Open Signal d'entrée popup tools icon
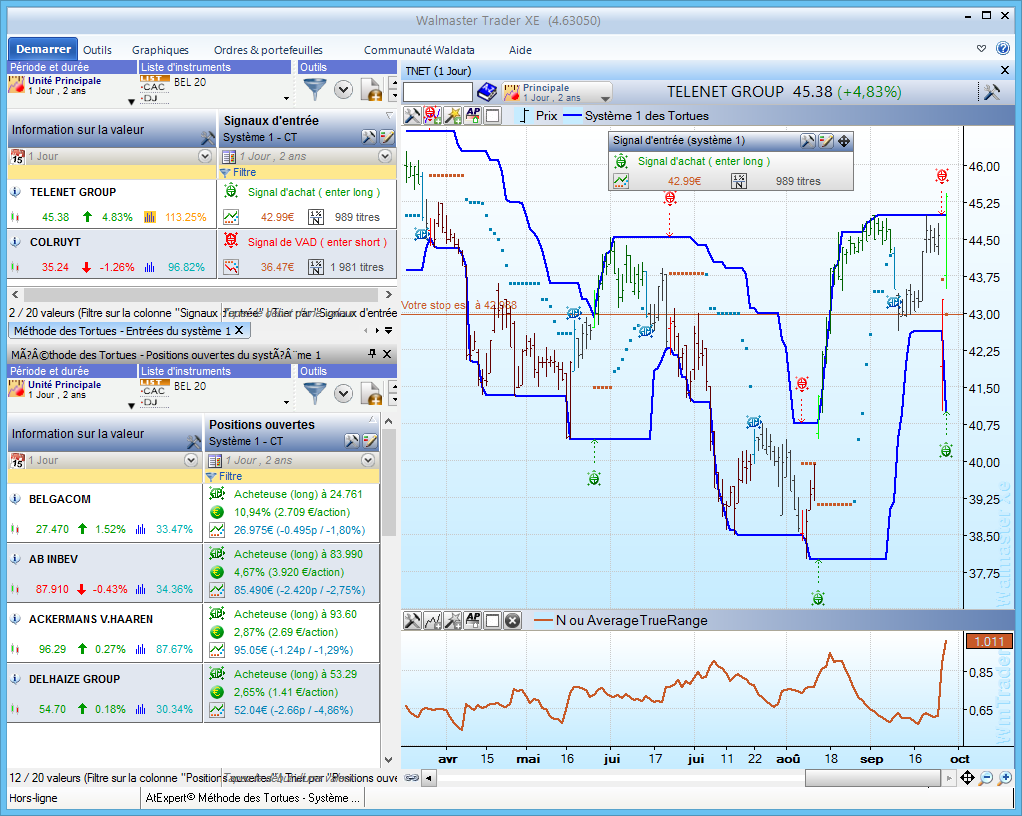Screen dimensions: 1022x816 [x=808, y=141]
